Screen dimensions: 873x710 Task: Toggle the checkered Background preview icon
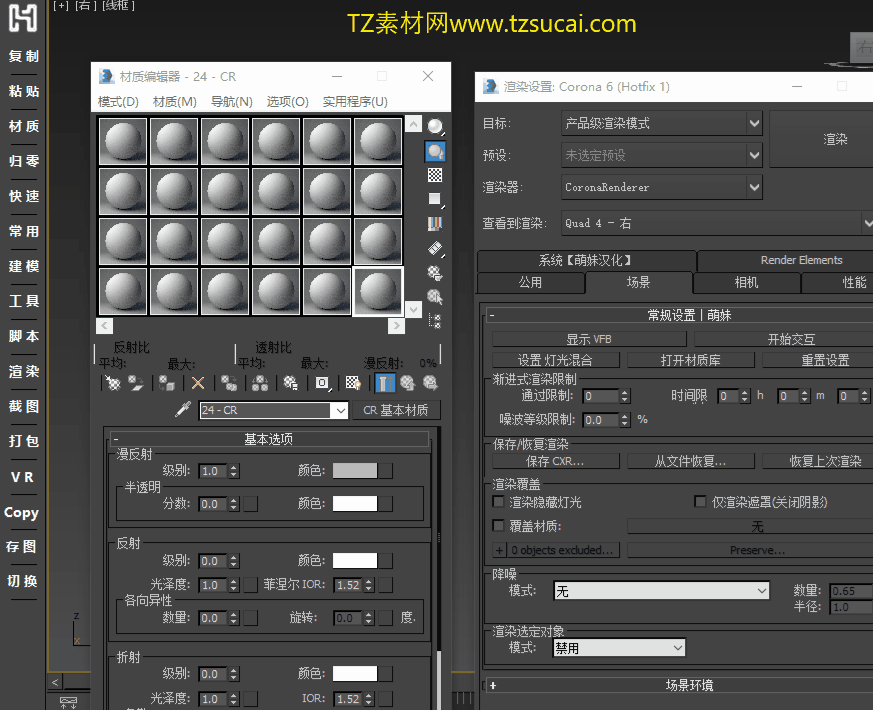tap(435, 175)
